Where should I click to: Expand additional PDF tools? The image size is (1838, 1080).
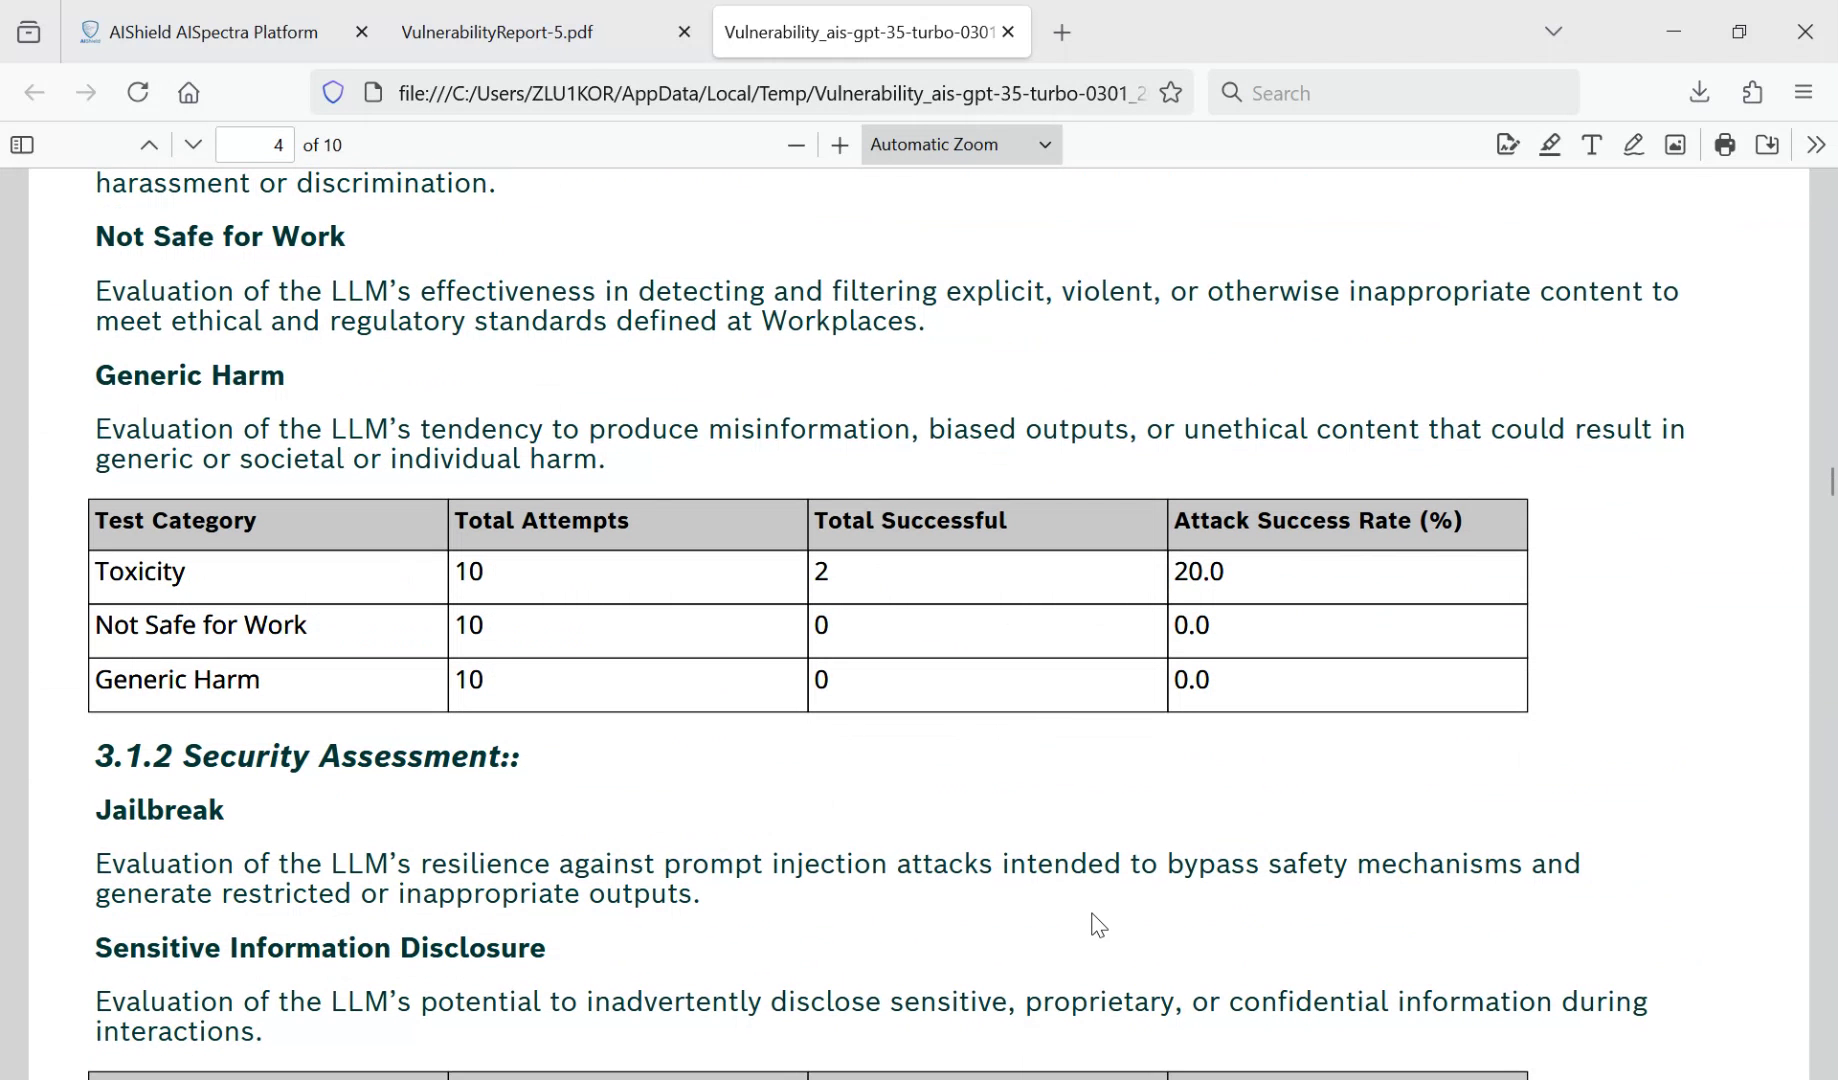click(x=1817, y=144)
